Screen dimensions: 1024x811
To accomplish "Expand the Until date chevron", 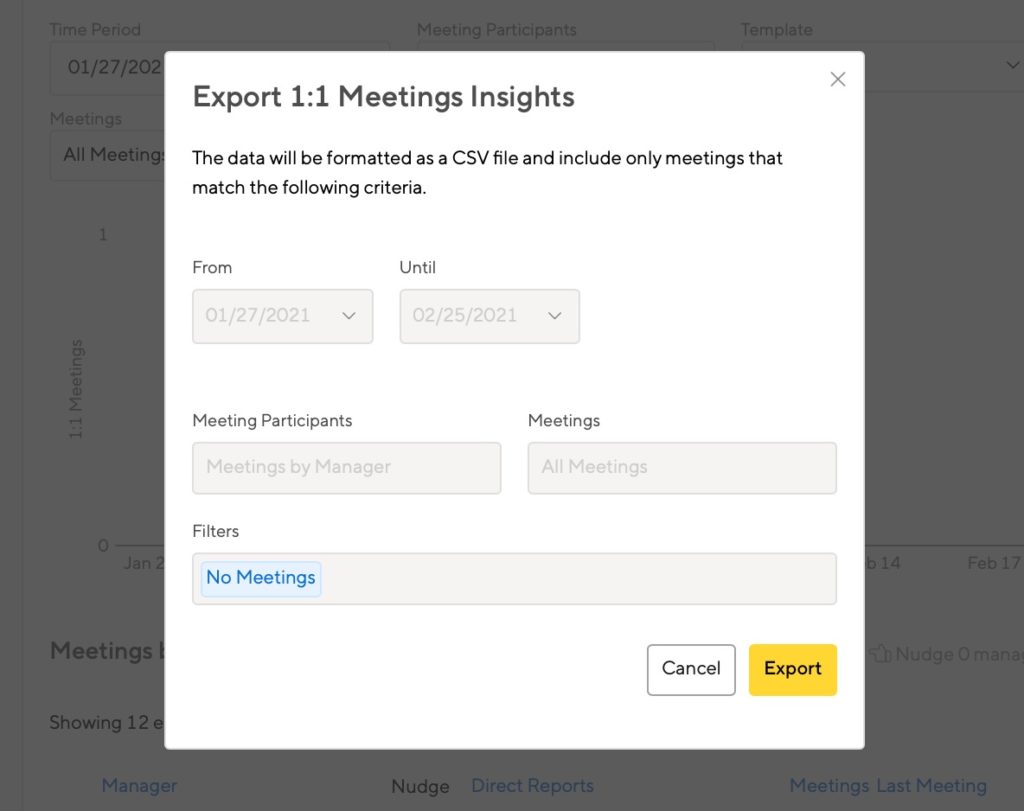I will coord(555,316).
